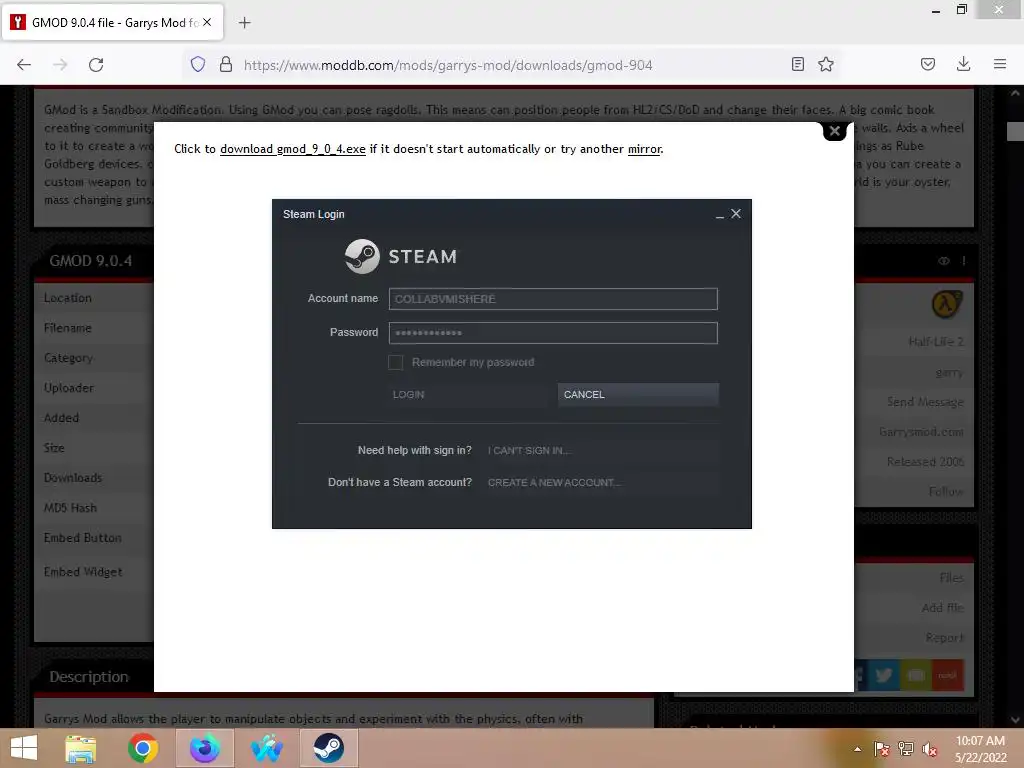Open Windows Start menu

pyautogui.click(x=24, y=748)
